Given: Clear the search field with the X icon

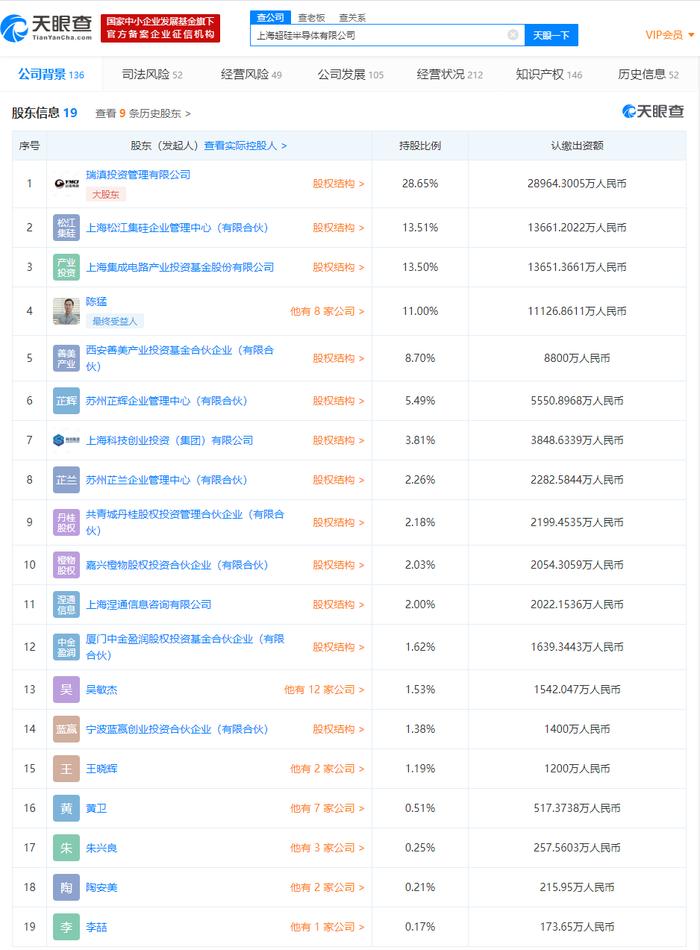Looking at the screenshot, I should coord(513,35).
